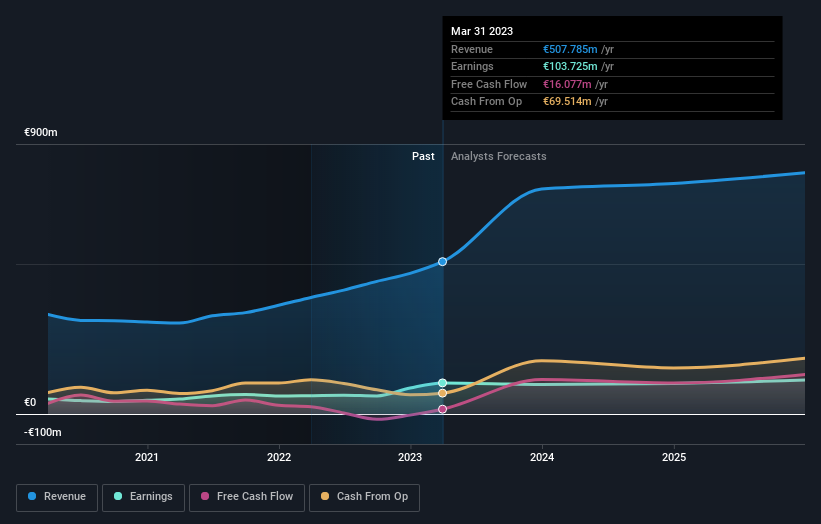
Task: Click the 2025 x-axis label
Action: point(674,458)
